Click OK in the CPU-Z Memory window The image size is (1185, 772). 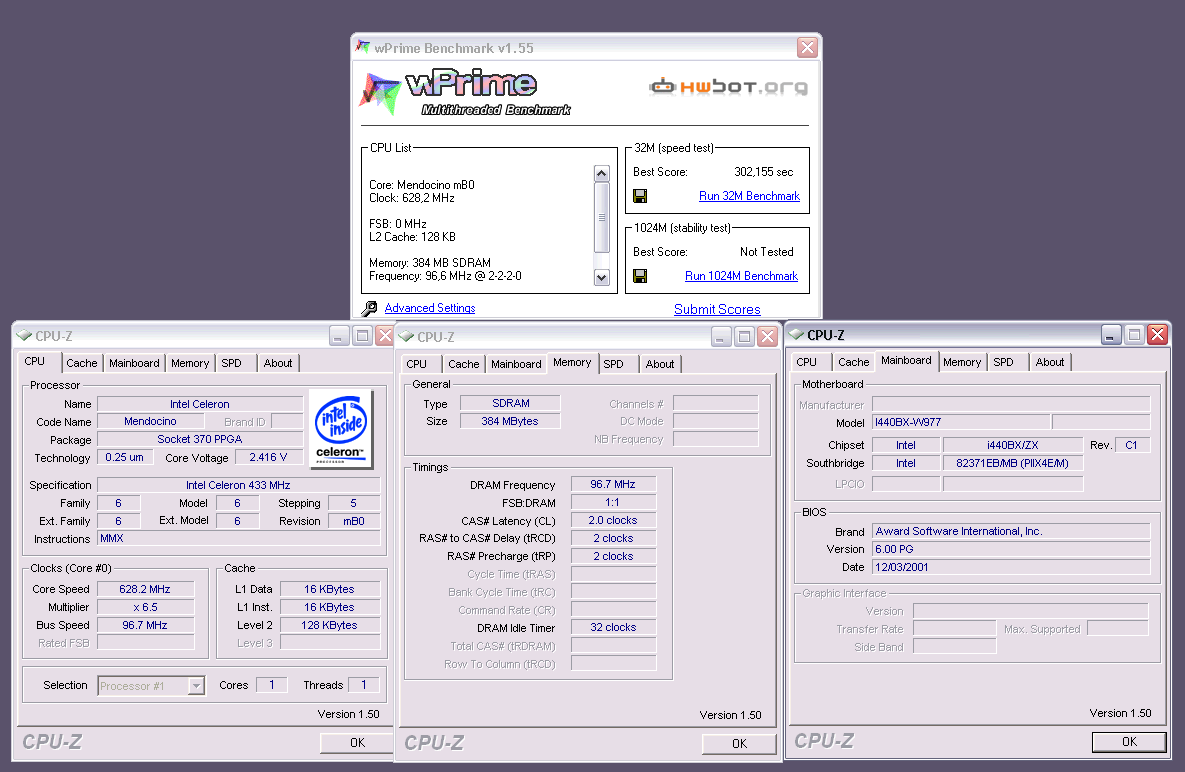click(x=739, y=744)
